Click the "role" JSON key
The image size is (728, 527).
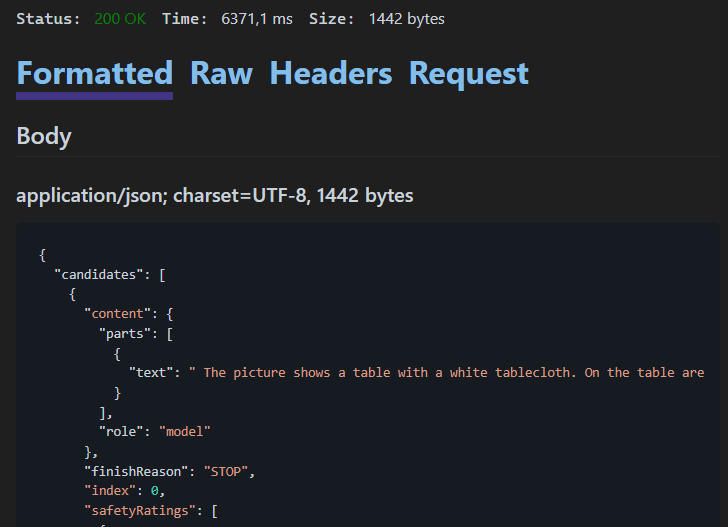pyautogui.click(x=121, y=432)
